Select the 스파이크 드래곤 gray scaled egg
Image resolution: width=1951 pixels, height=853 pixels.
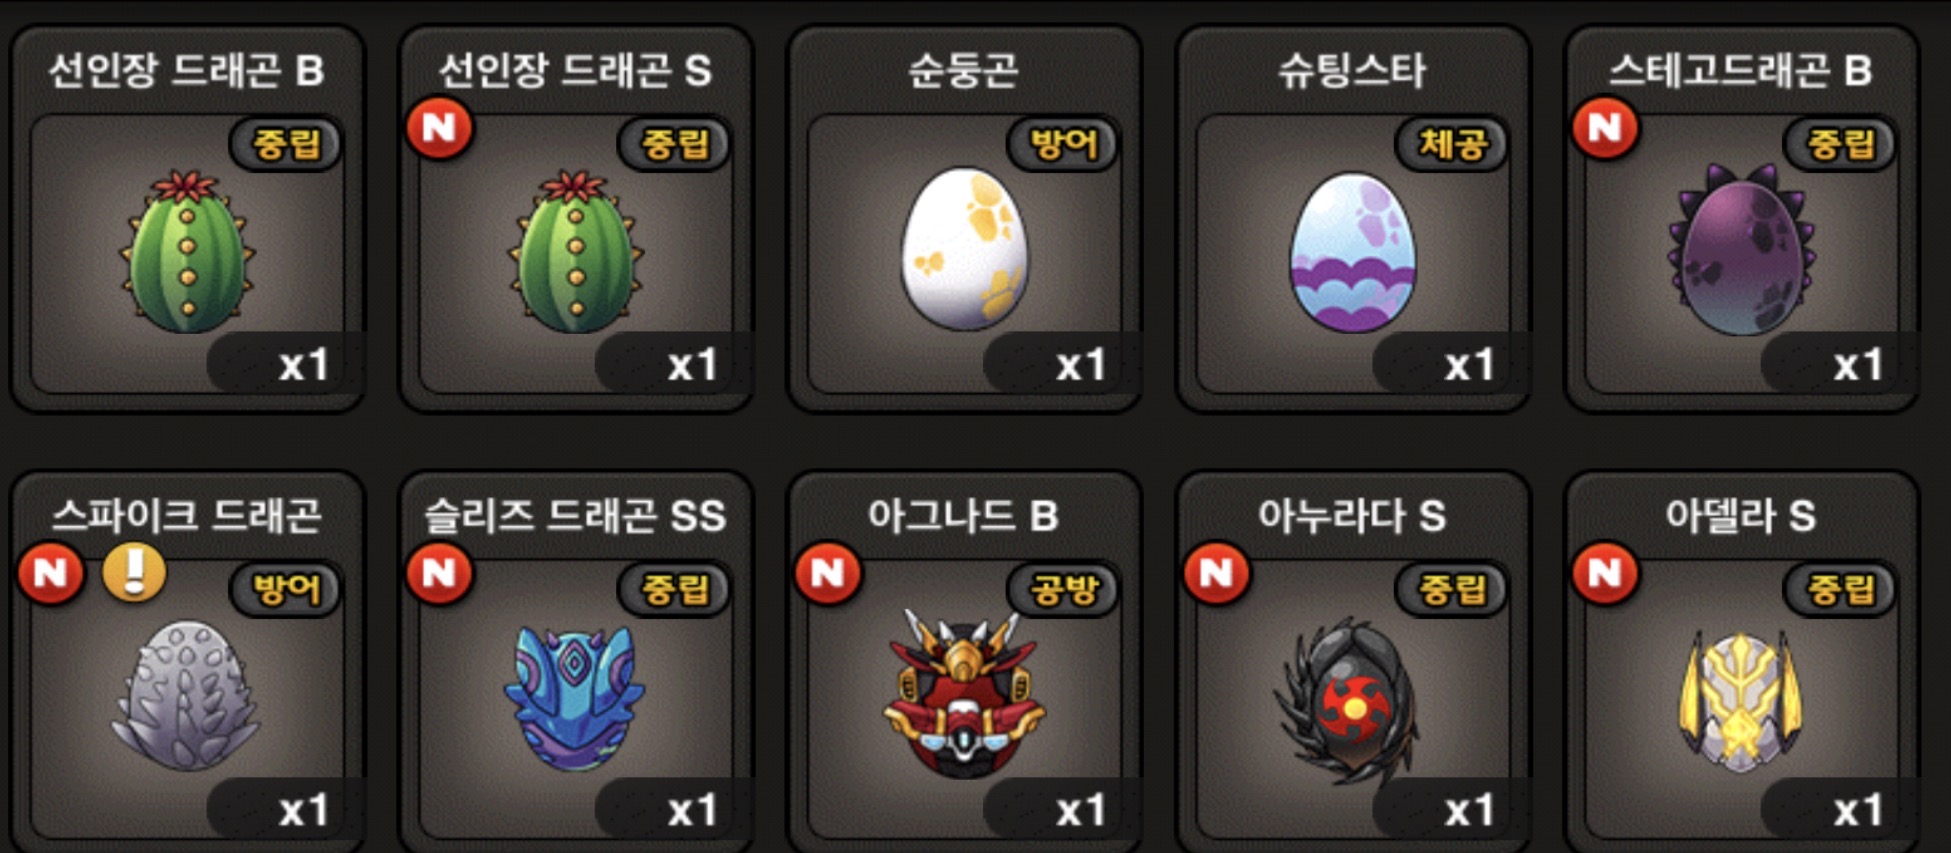tap(187, 697)
